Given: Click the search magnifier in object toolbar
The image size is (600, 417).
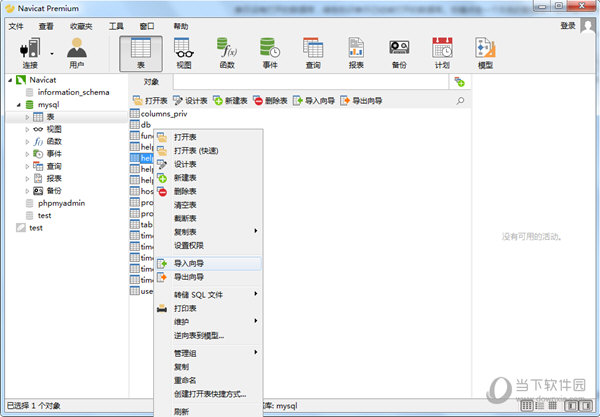Looking at the screenshot, I should (x=460, y=101).
